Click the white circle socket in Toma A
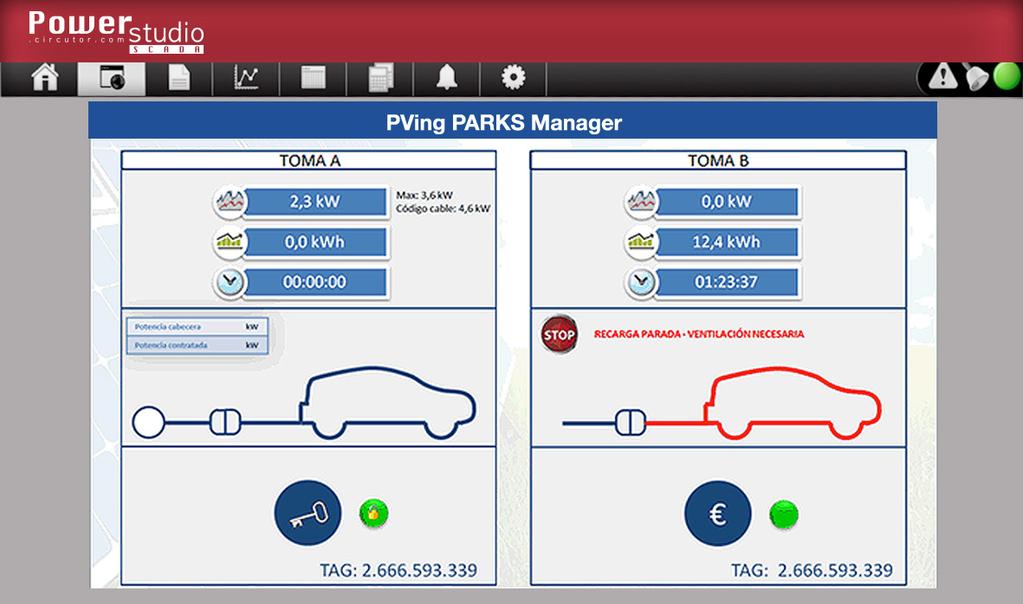The image size is (1023, 604). tap(148, 422)
